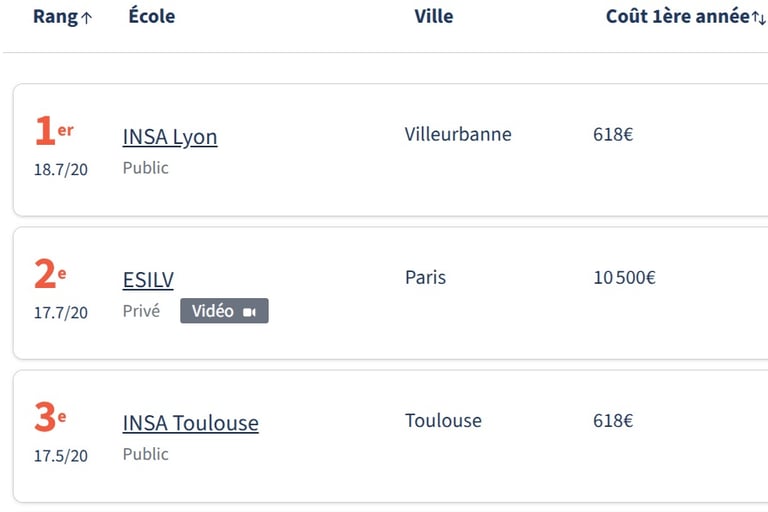Click the Coût 1ère année header text

click(678, 16)
